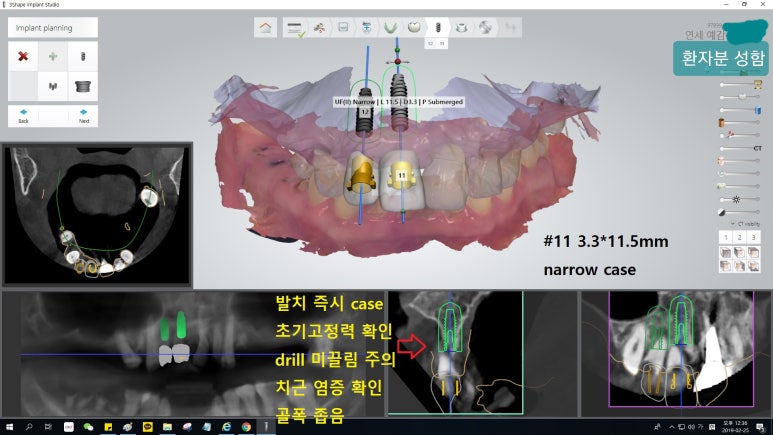Adjust the brown cylinder visibility slider
The width and height of the screenshot is (773, 435).
coord(740,122)
